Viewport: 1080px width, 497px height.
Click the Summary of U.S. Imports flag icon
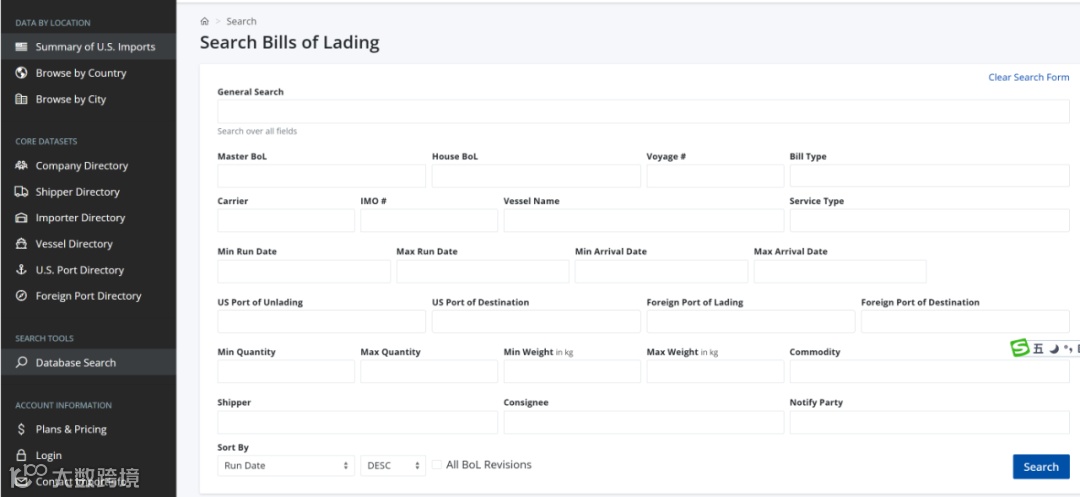(21, 47)
